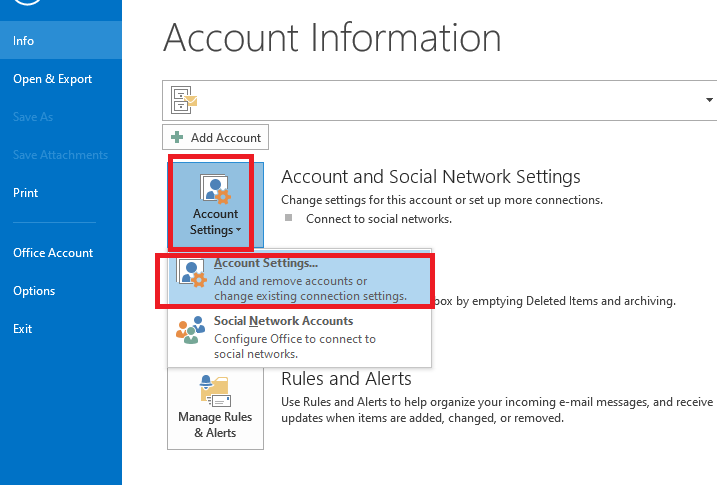Open the Office Account page
This screenshot has width=717, height=485.
tap(53, 253)
